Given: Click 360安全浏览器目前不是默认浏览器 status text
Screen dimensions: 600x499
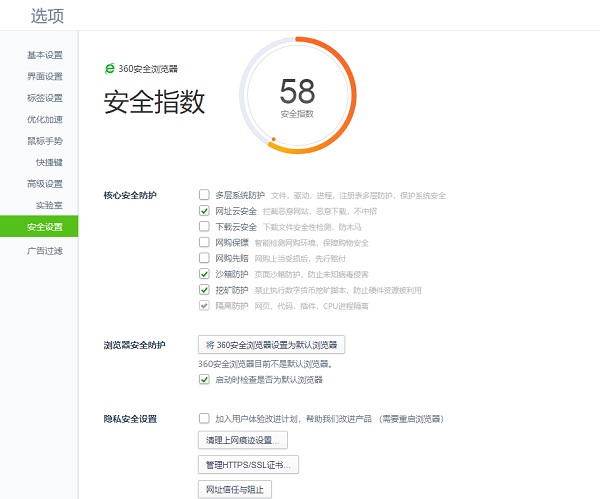Looking at the screenshot, I should (265, 364).
